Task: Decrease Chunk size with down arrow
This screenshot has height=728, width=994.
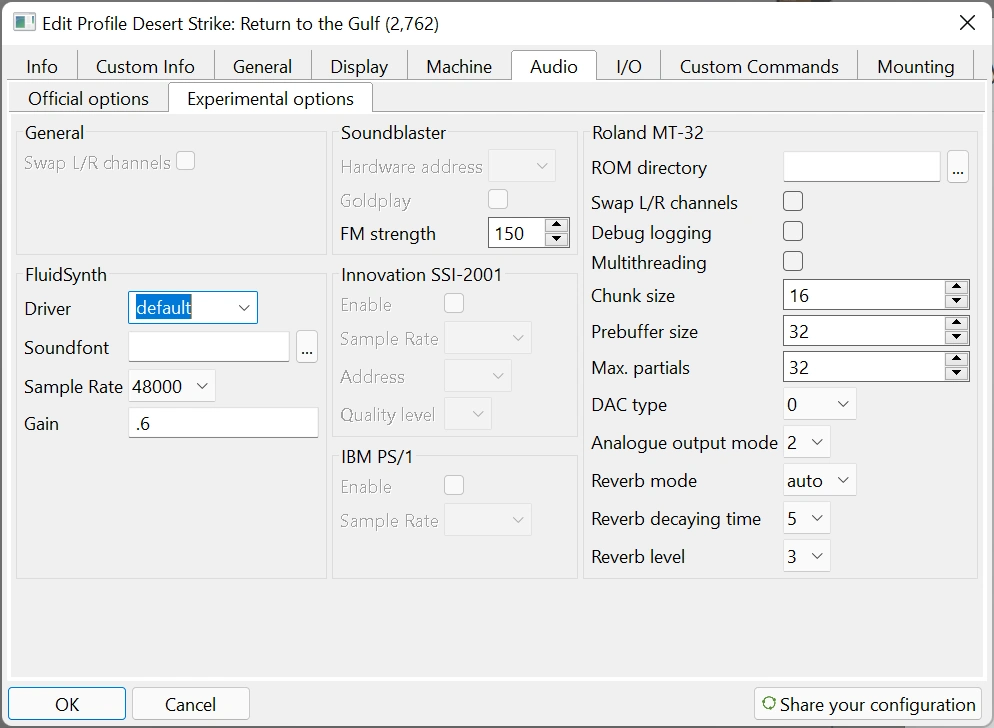Action: click(x=957, y=302)
